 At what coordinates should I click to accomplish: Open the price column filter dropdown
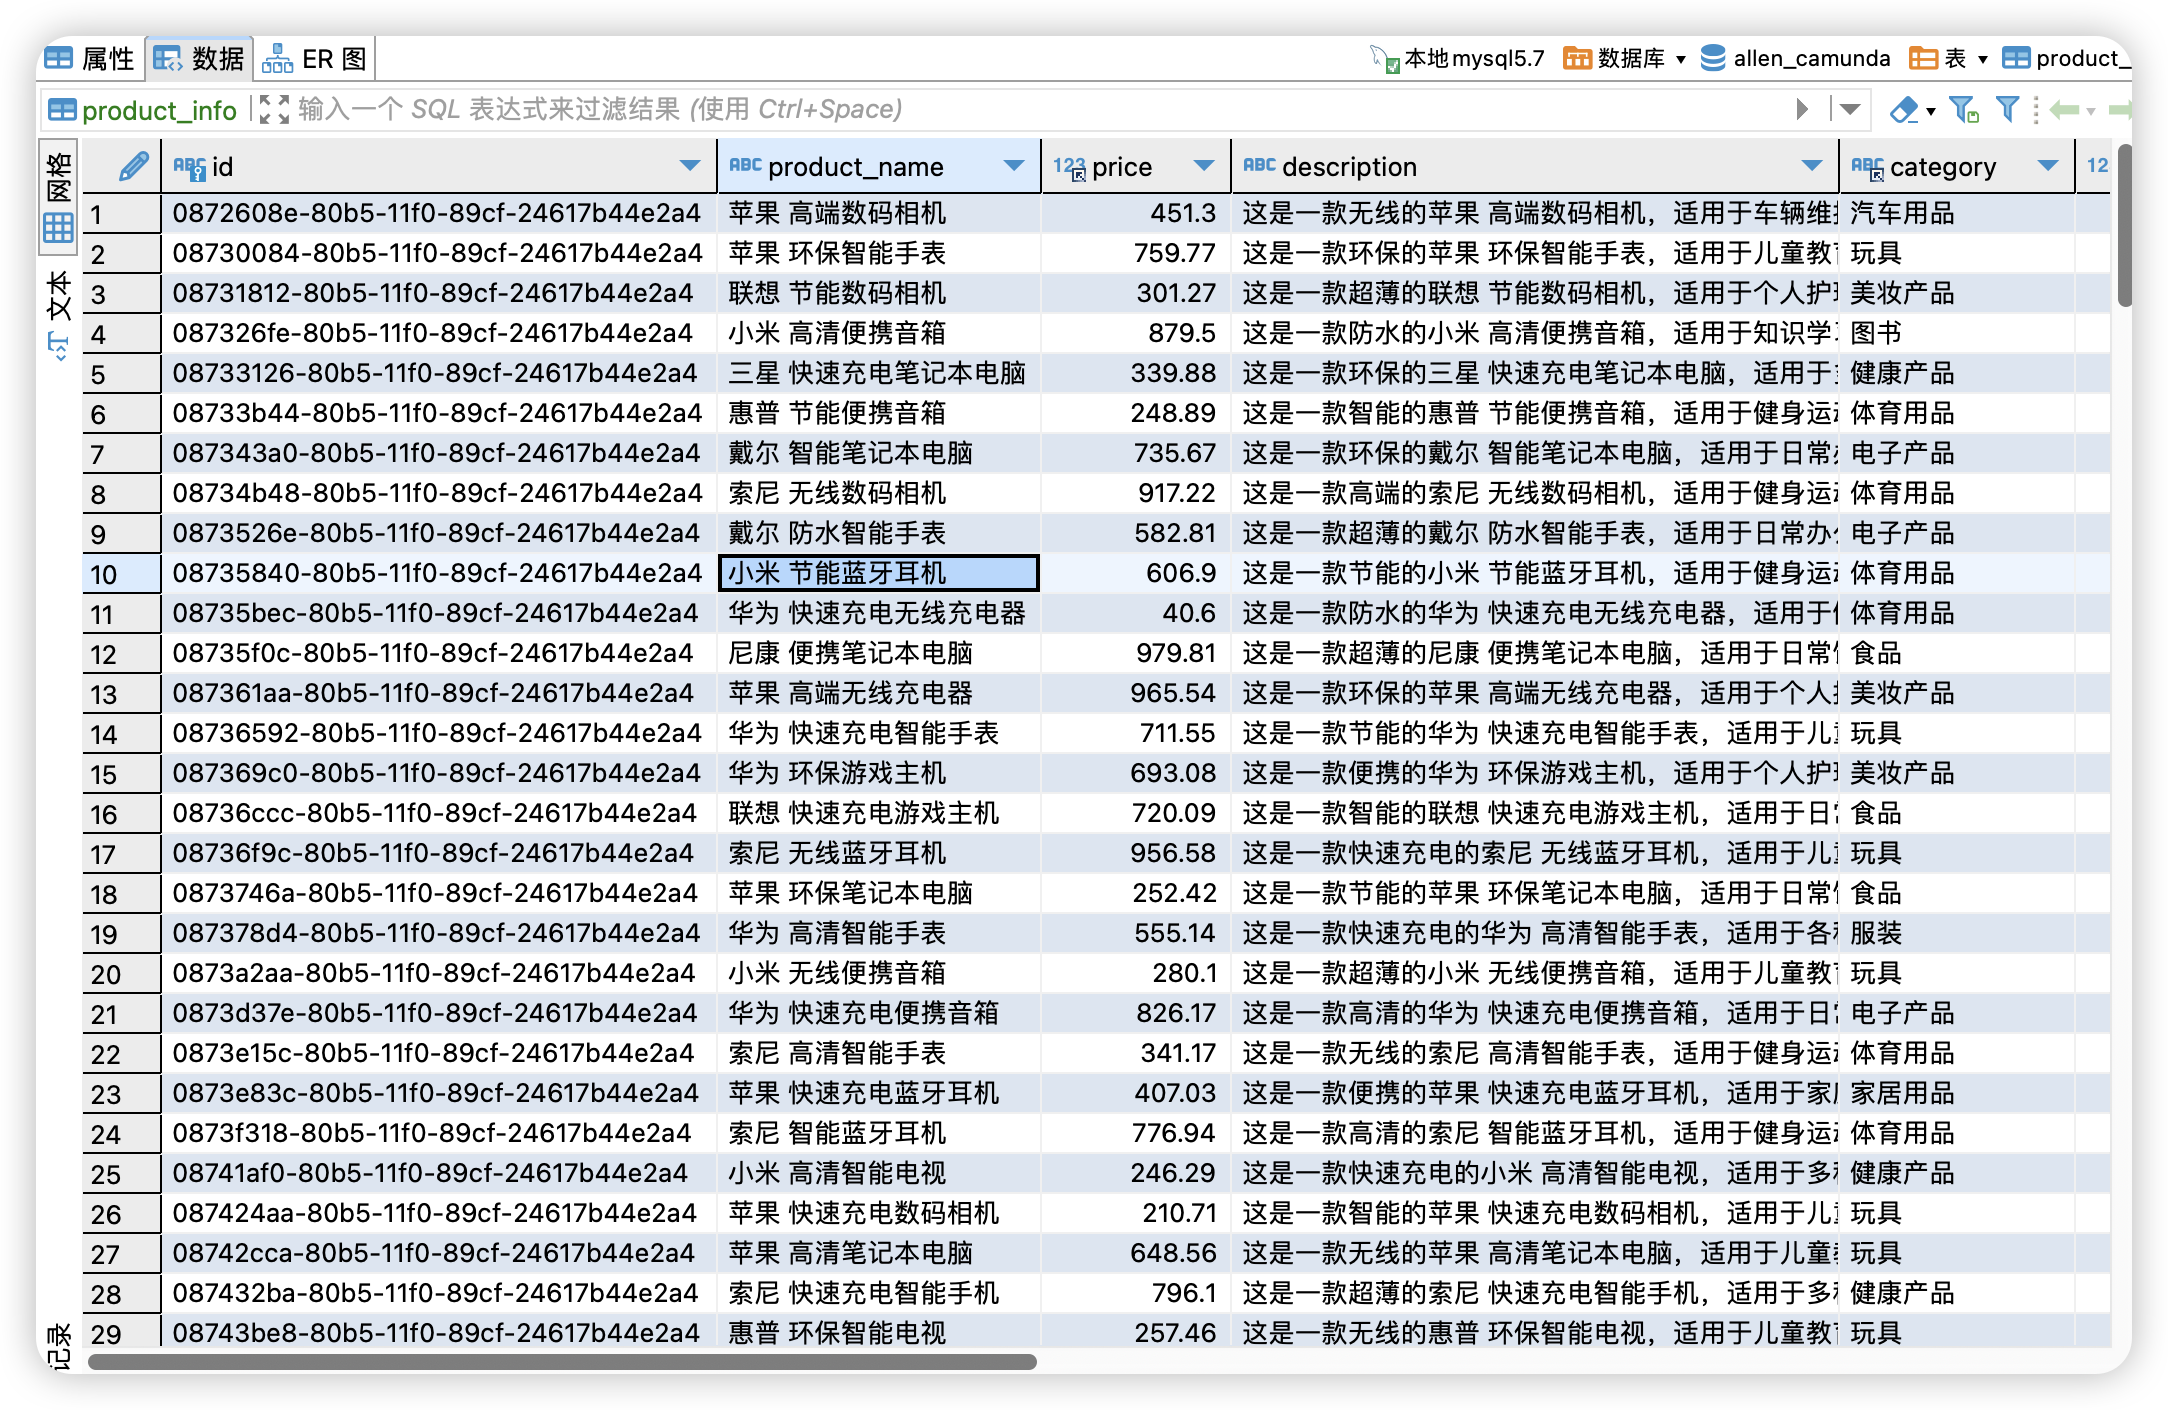pyautogui.click(x=1204, y=166)
